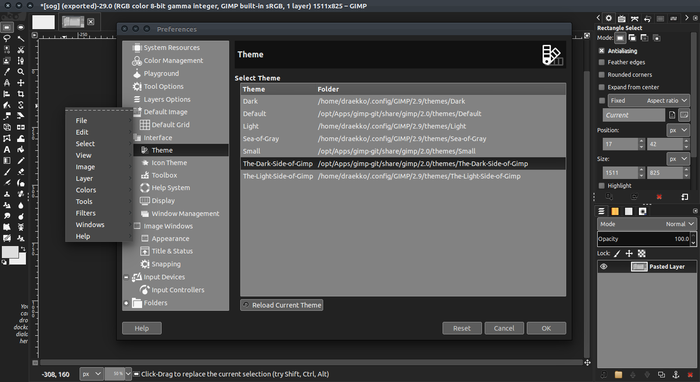The height and width of the screenshot is (382, 700).
Task: Duplicate the layer icon
Action: (661, 374)
